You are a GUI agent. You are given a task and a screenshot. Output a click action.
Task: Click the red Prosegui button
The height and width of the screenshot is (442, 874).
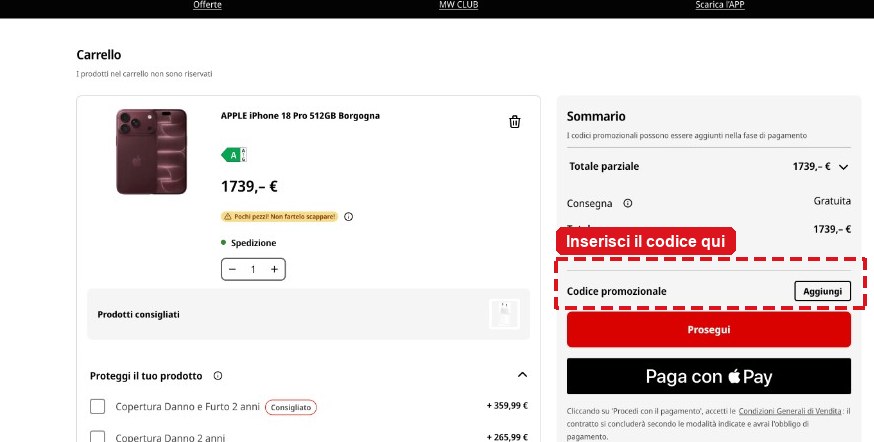point(708,329)
